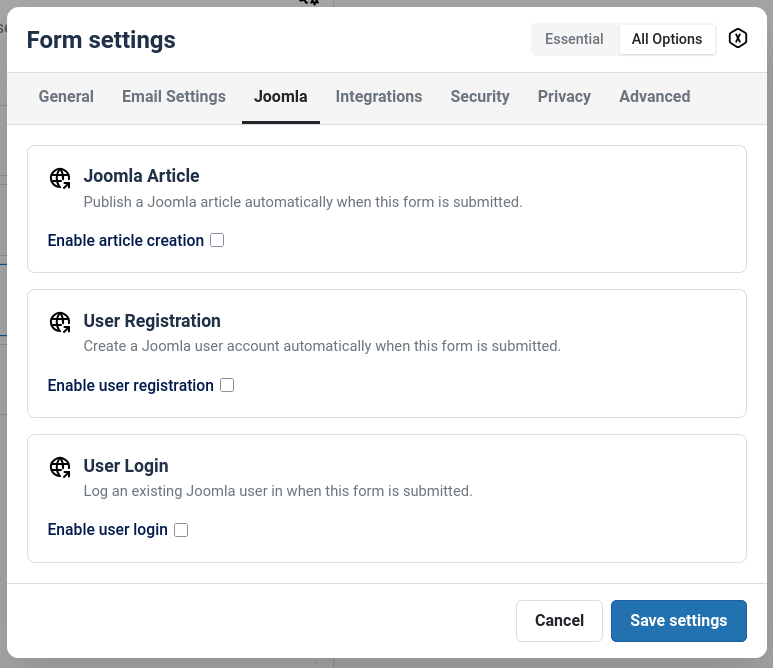Switch view to Essential options
This screenshot has height=668, width=773.
click(574, 39)
